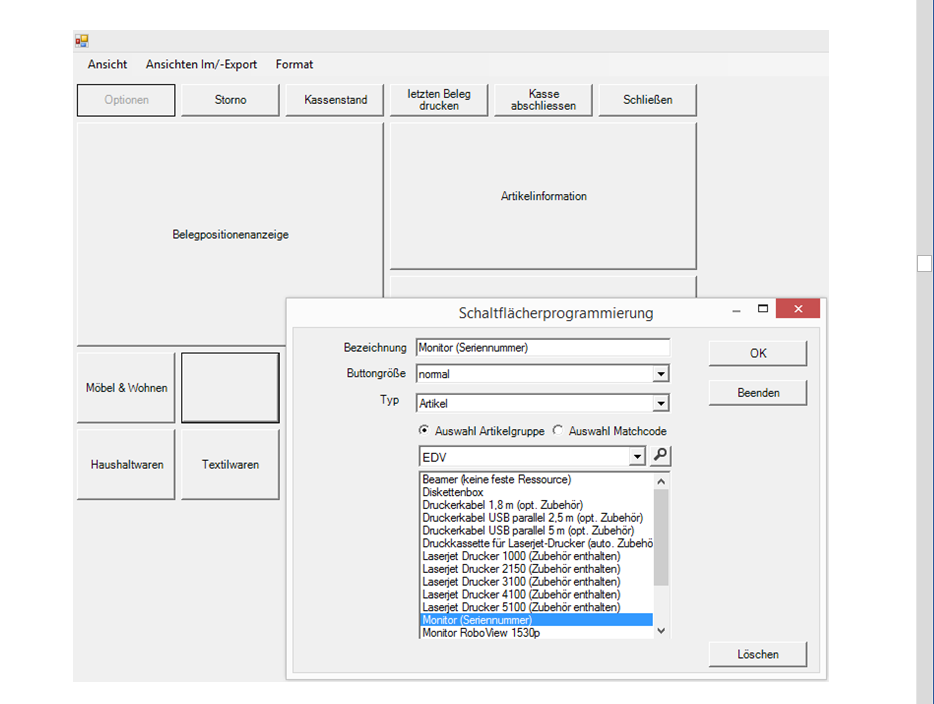The image size is (934, 704).
Task: Expand the Typ dropdown
Action: [660, 403]
